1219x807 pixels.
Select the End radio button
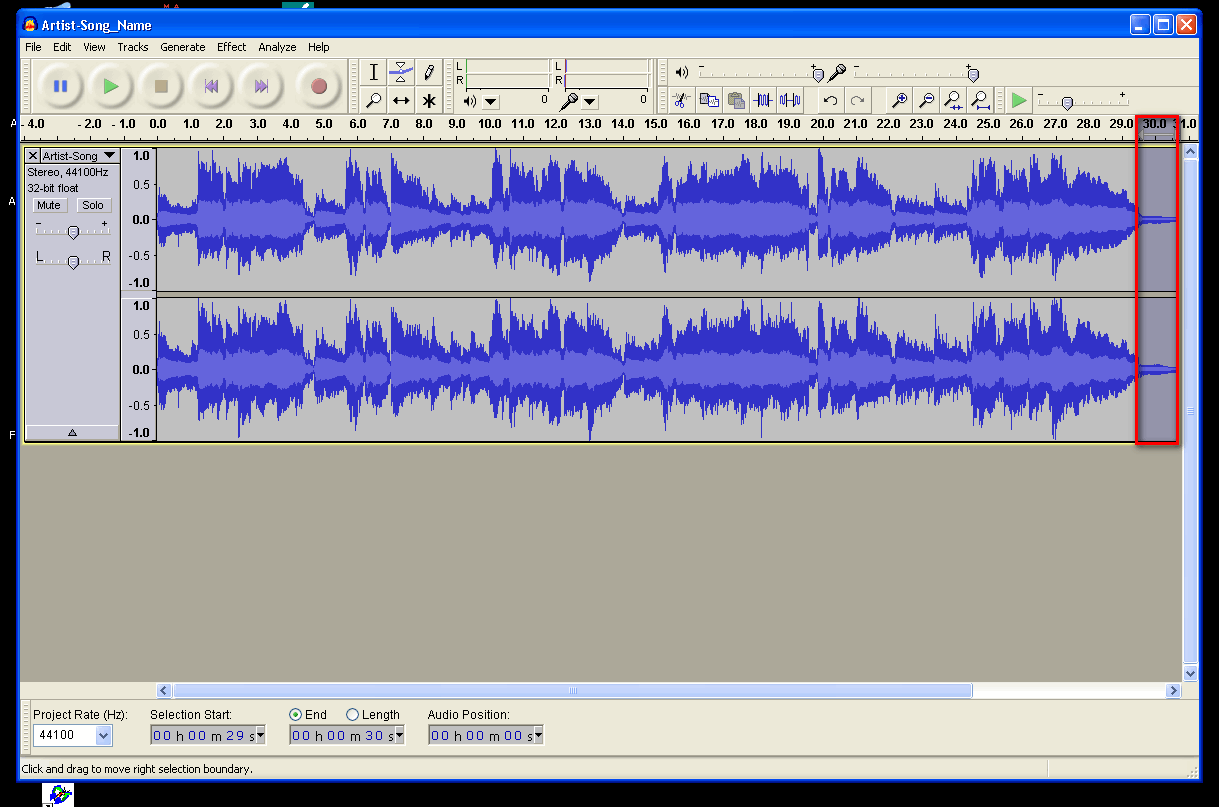click(x=295, y=715)
